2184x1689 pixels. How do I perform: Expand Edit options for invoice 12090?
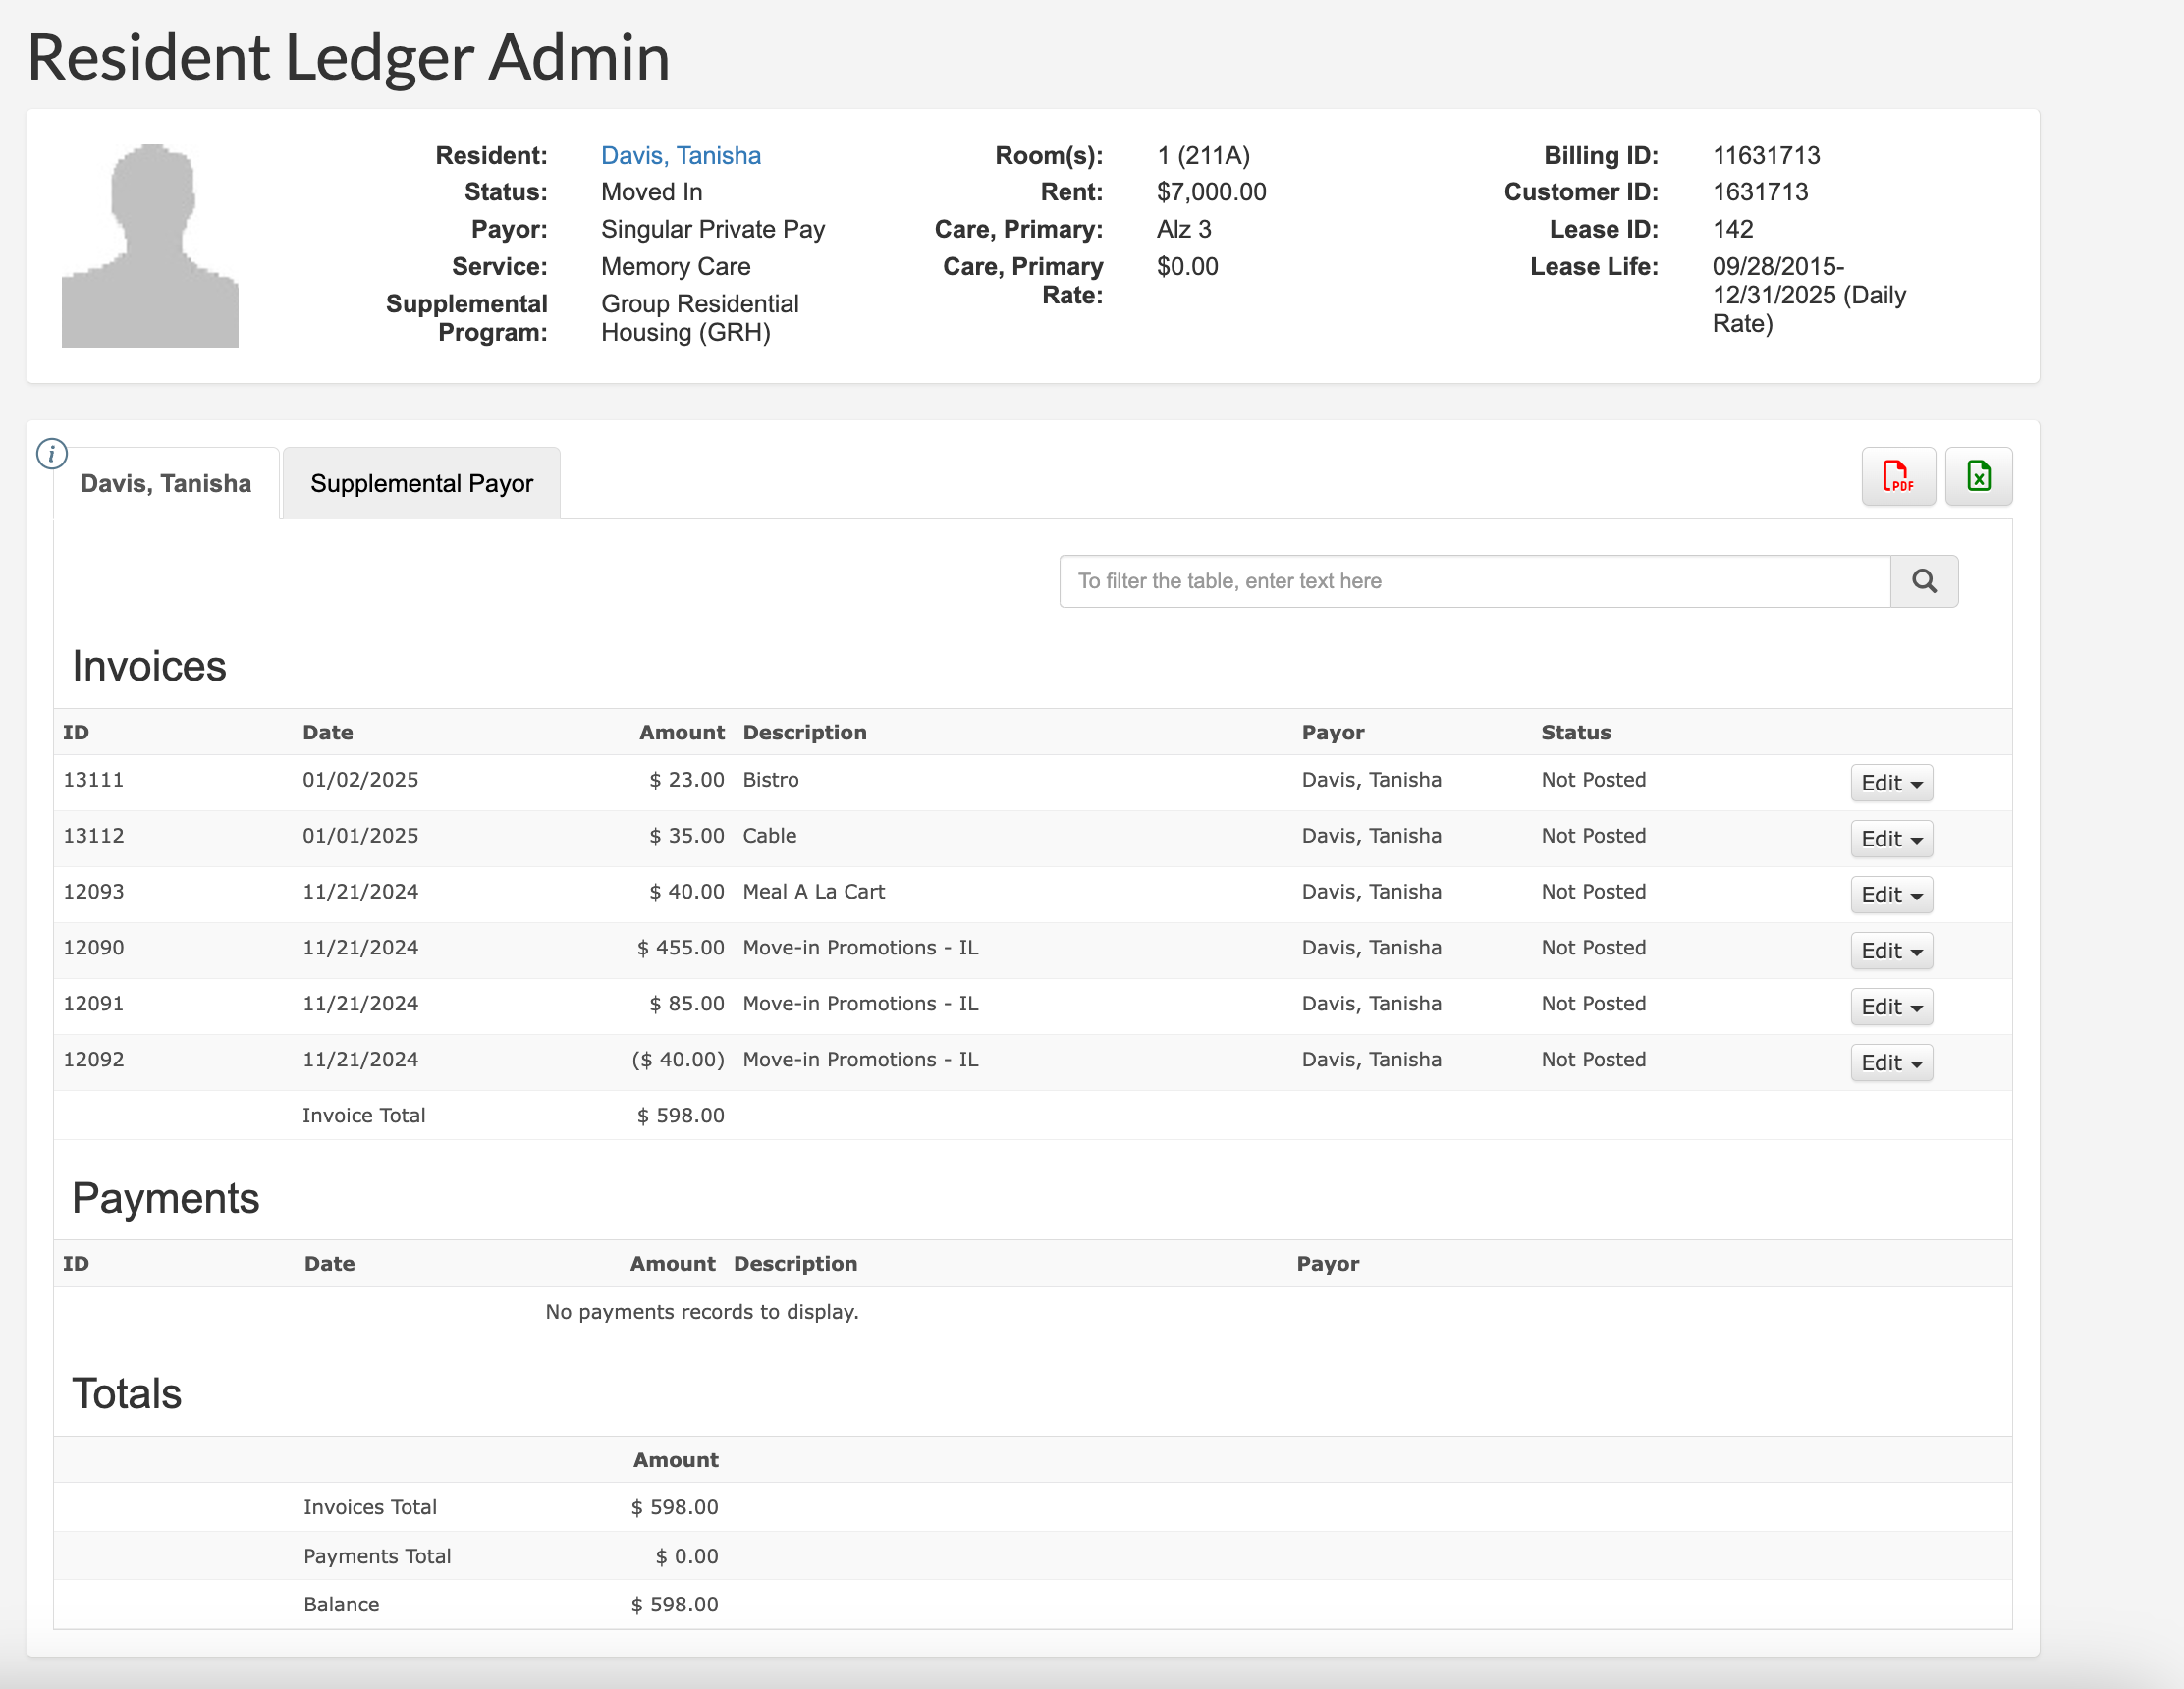pyautogui.click(x=1890, y=951)
